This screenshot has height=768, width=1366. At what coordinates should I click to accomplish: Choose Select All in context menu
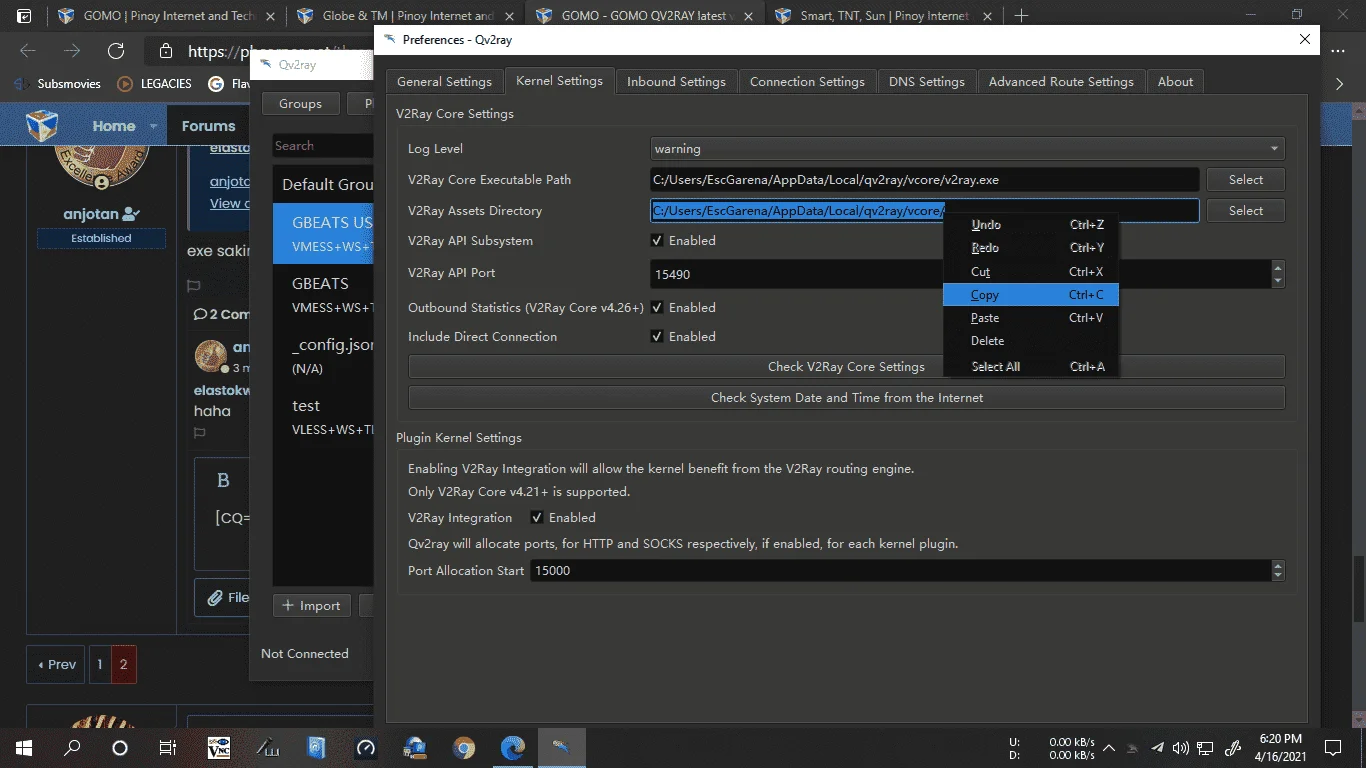(1030, 367)
